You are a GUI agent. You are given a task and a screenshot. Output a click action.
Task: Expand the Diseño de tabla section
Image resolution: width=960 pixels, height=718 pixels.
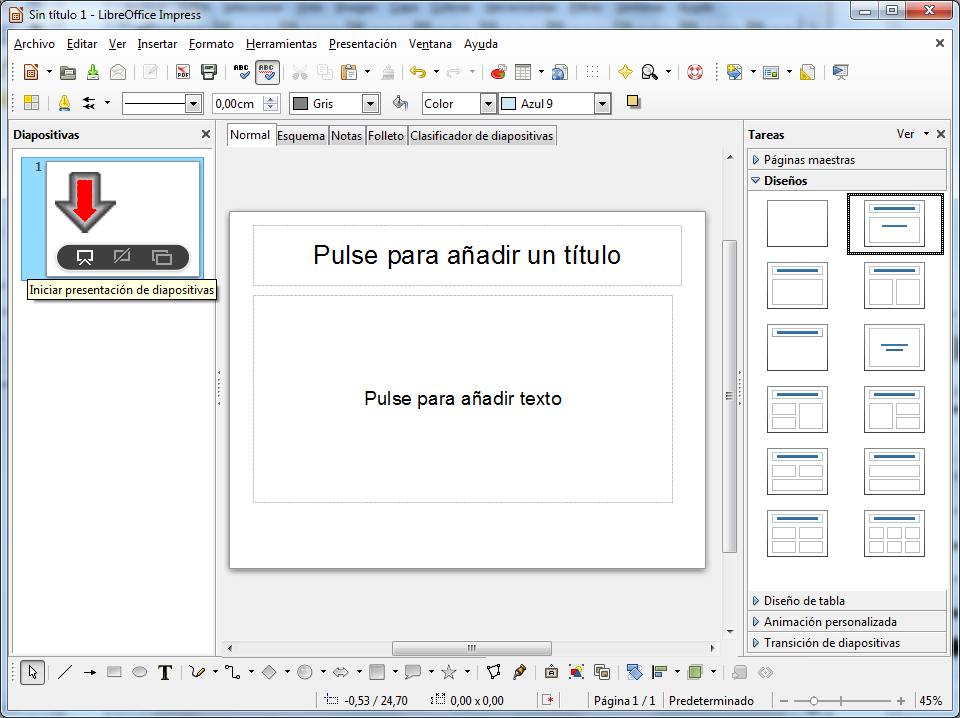tap(847, 600)
